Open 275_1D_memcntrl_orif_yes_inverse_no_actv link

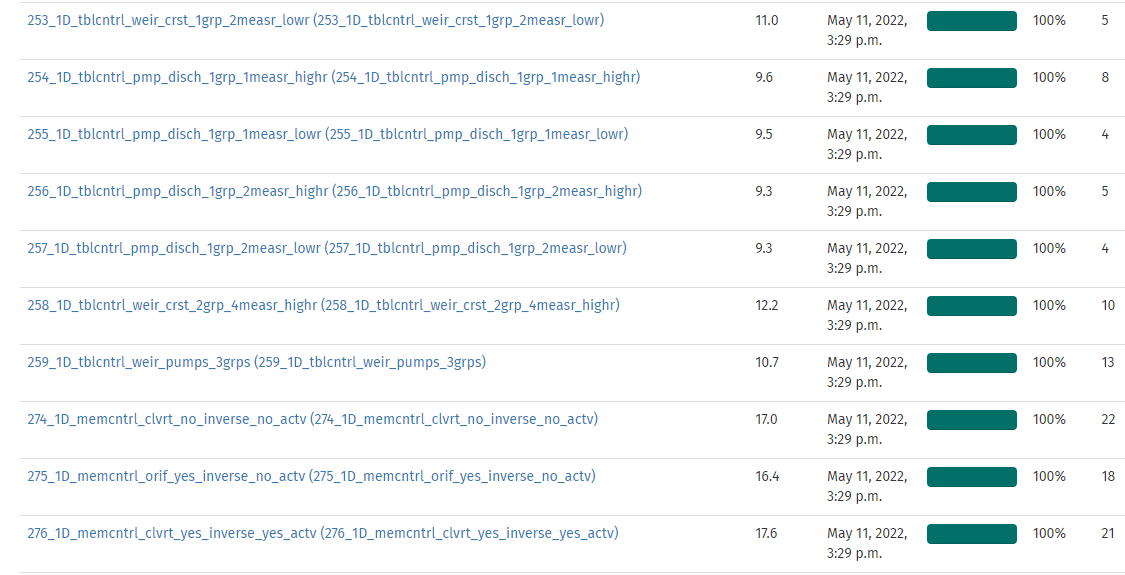point(311,476)
